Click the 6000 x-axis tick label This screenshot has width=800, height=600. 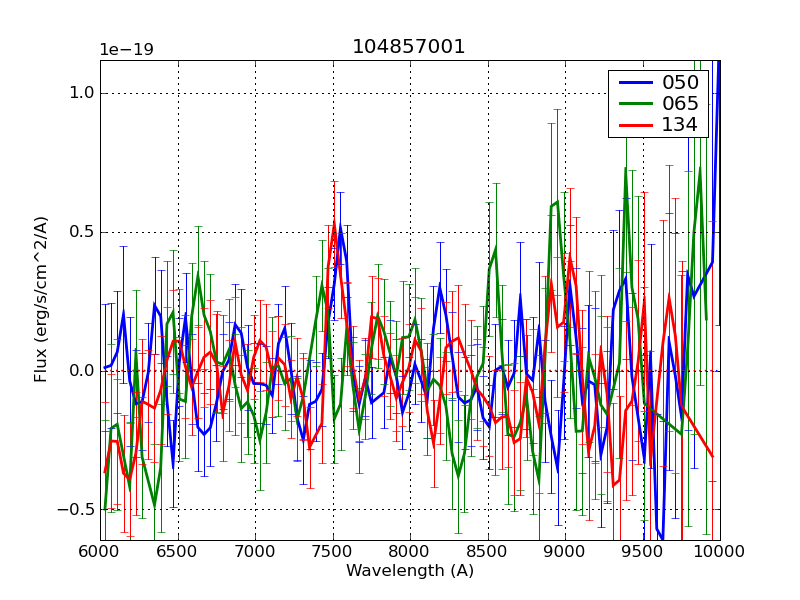pyautogui.click(x=100, y=552)
